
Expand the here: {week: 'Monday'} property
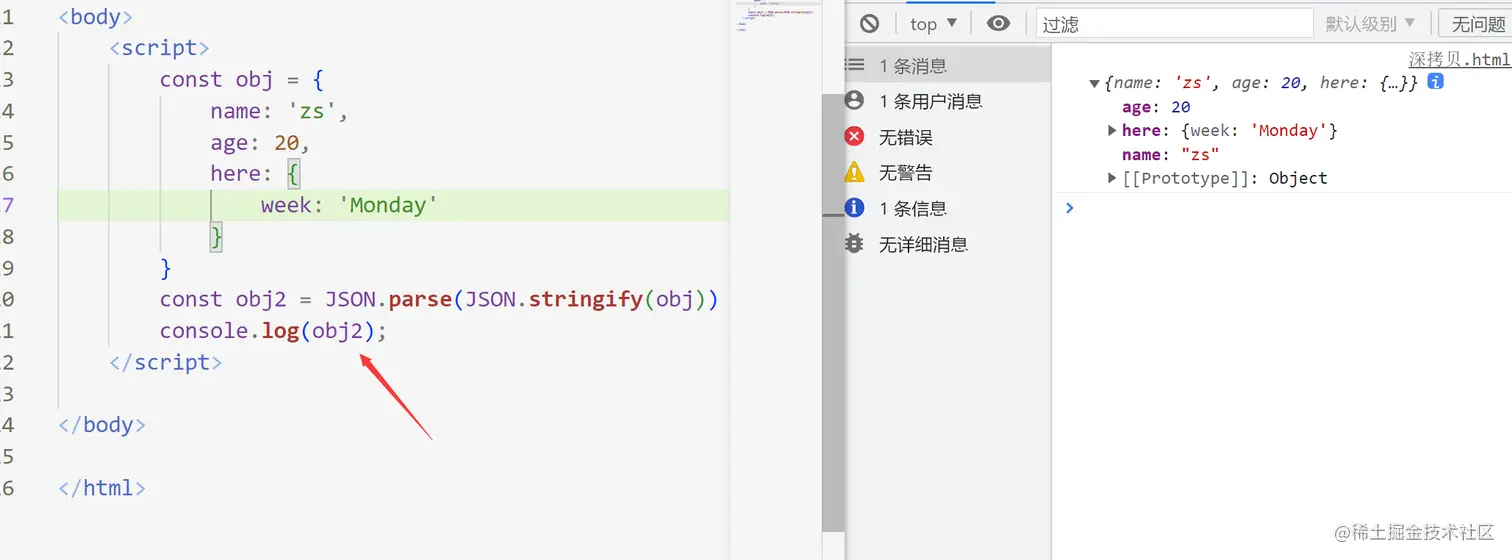[1112, 130]
